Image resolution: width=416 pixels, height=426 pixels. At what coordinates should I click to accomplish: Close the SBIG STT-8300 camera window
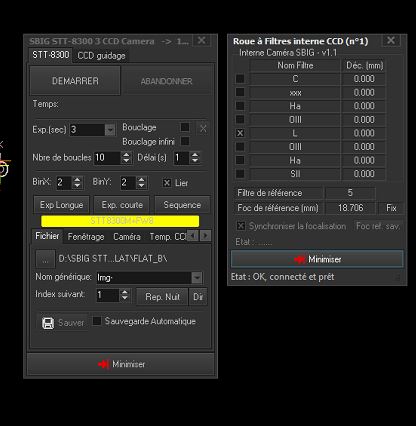pyautogui.click(x=202, y=40)
